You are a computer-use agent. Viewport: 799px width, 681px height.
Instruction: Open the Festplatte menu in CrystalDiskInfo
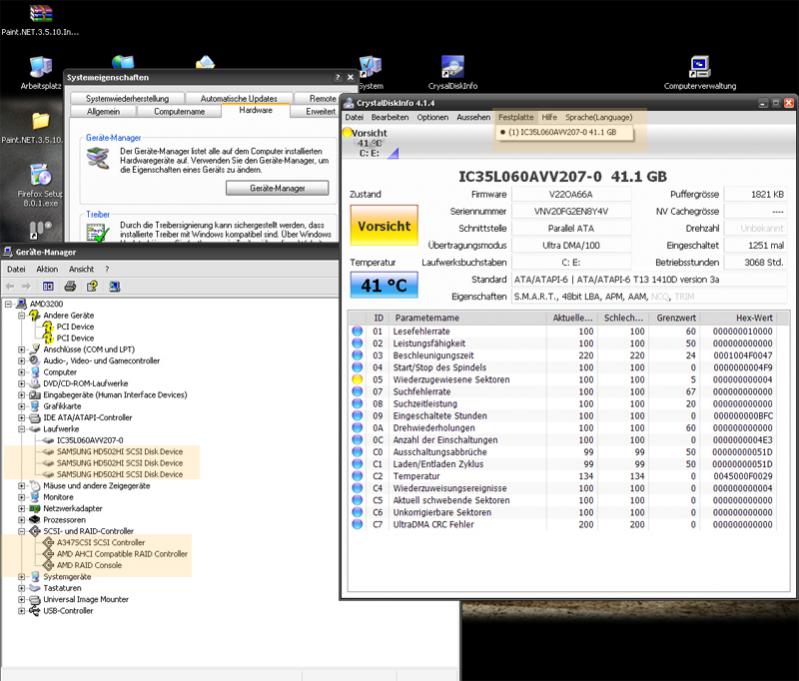(x=516, y=117)
